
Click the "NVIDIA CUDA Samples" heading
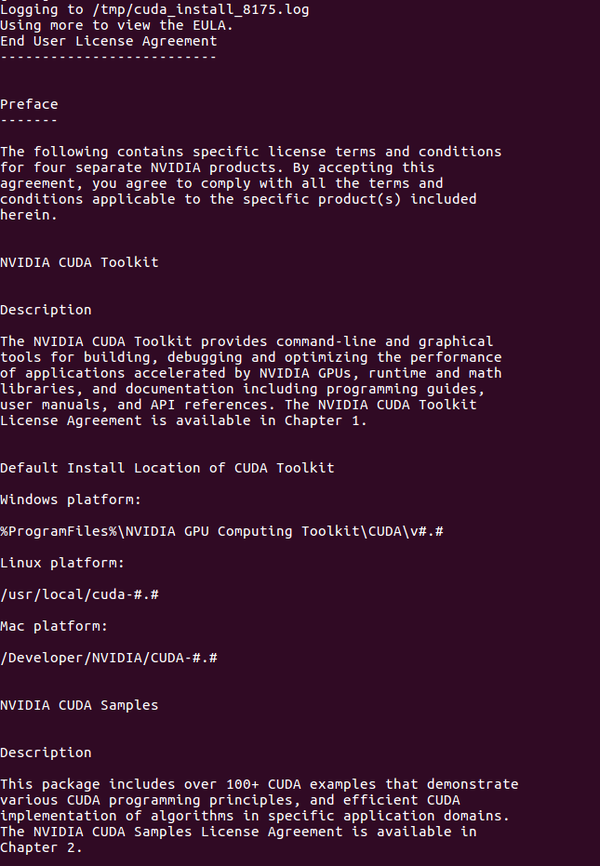tap(79, 705)
